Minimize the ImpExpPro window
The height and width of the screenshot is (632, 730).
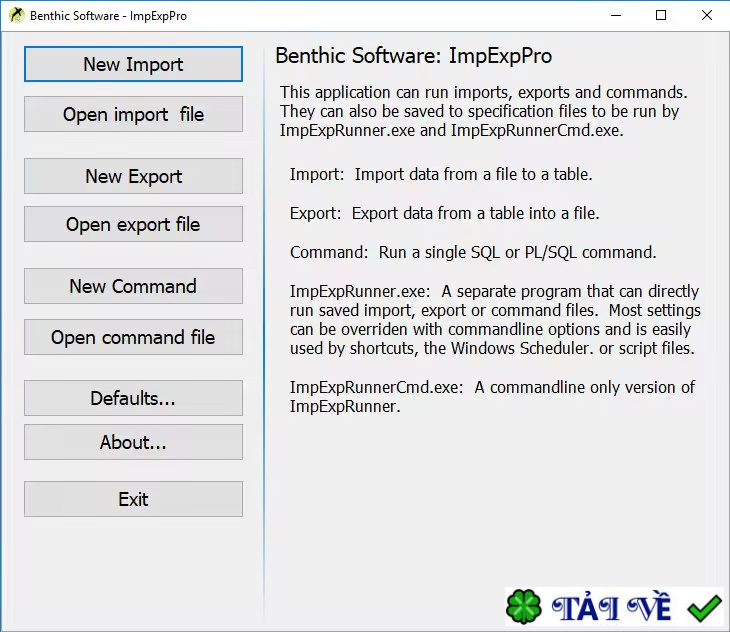615,15
